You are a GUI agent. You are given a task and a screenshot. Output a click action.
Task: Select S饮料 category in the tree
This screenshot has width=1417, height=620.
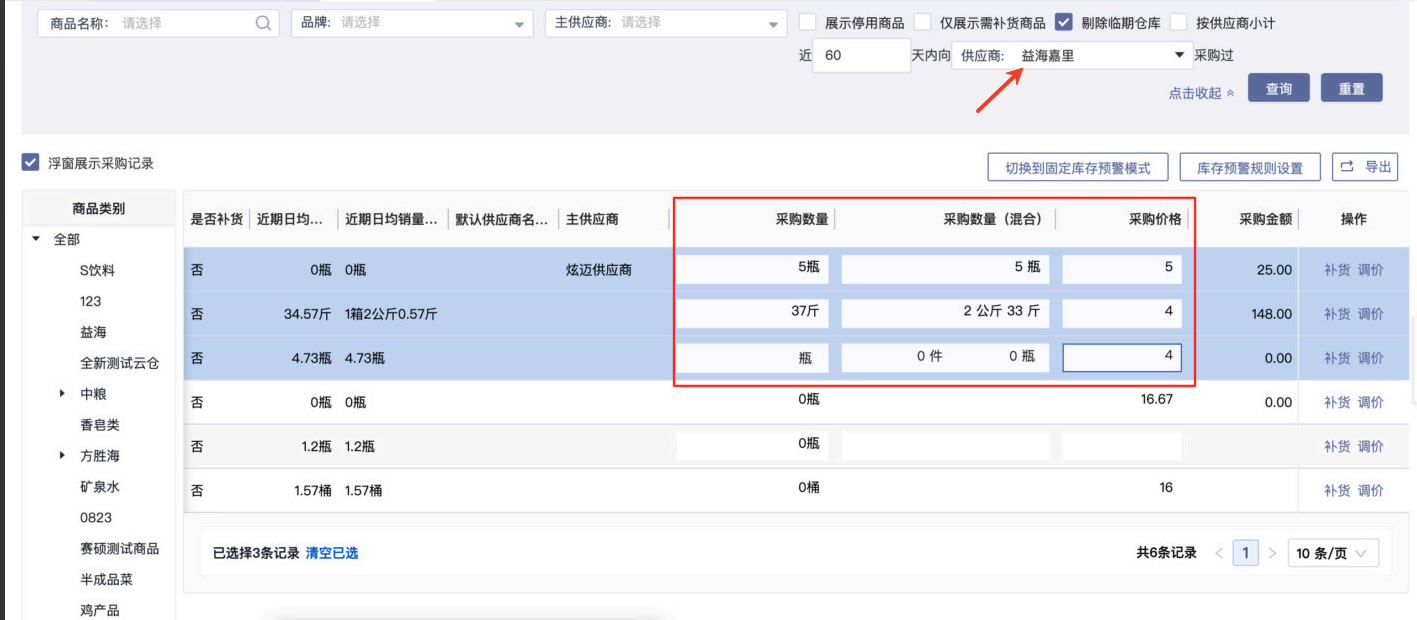click(x=98, y=271)
